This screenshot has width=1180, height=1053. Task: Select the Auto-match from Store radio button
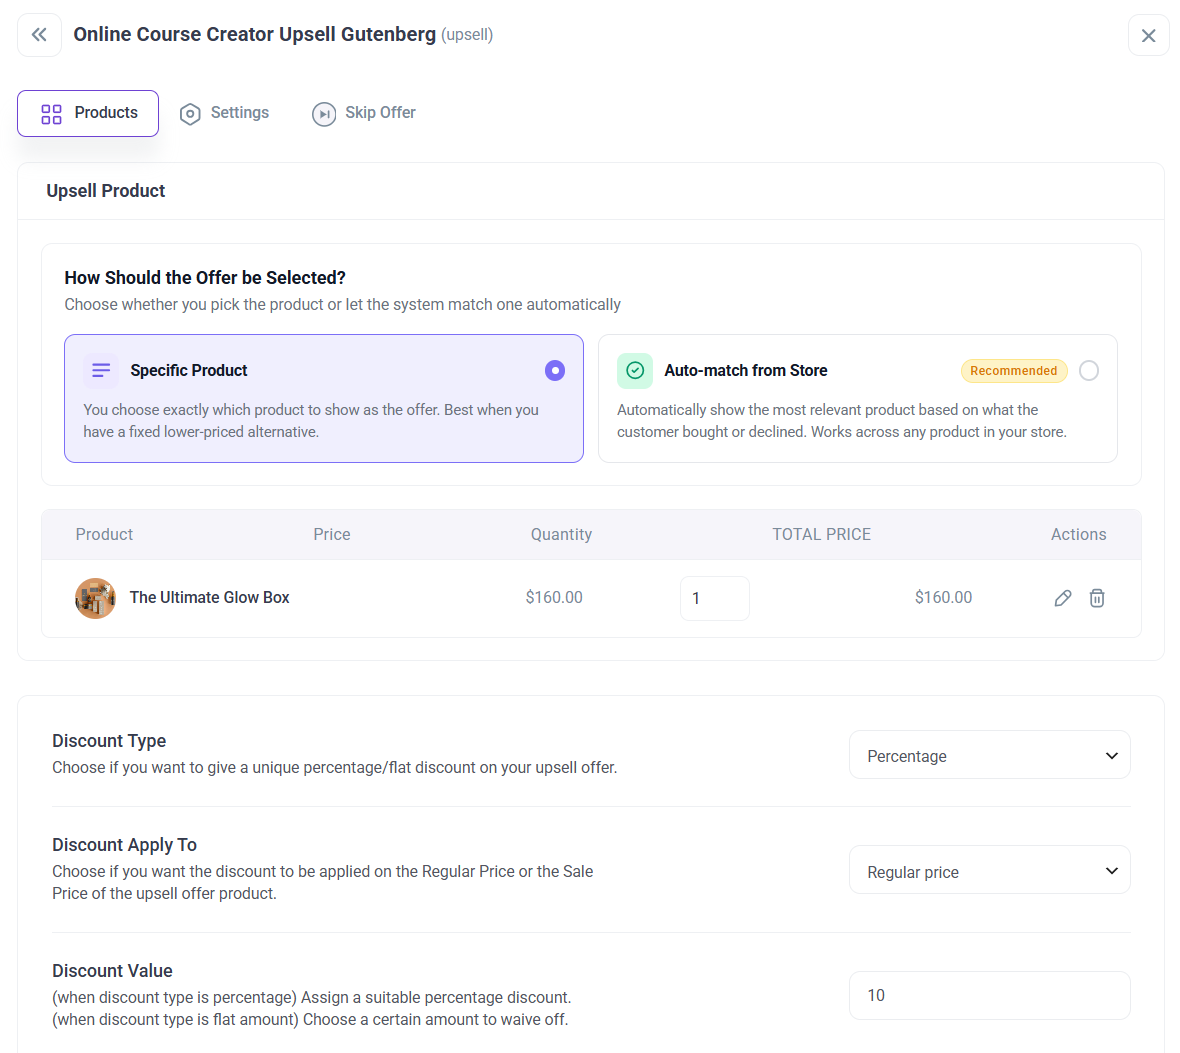click(1088, 370)
